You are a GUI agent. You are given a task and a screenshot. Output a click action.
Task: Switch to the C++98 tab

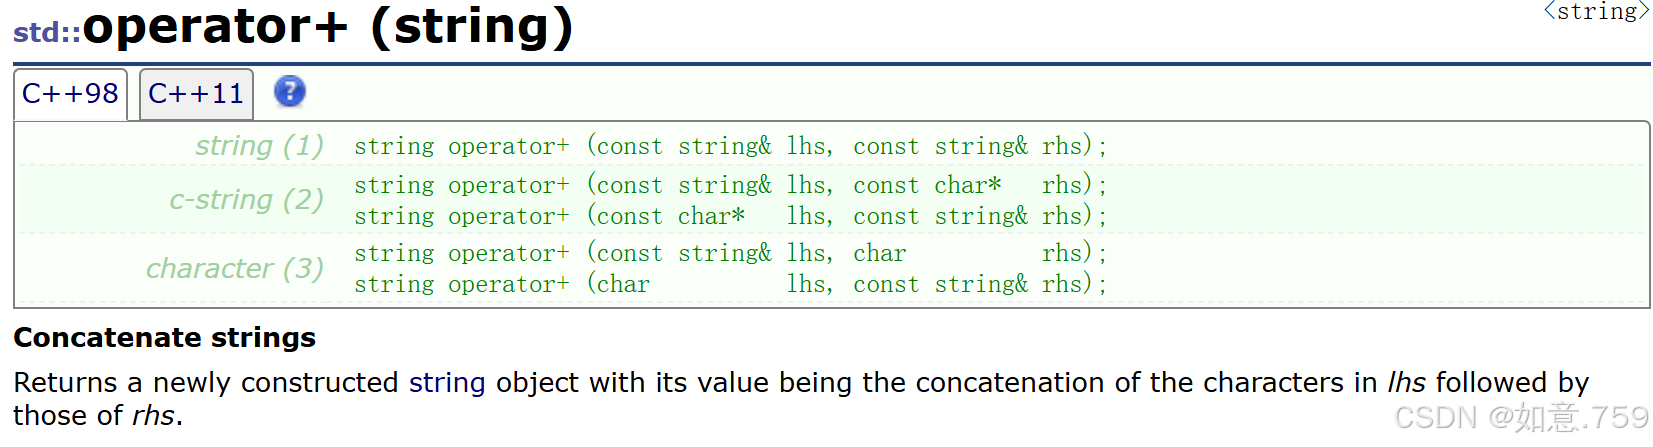click(x=70, y=94)
